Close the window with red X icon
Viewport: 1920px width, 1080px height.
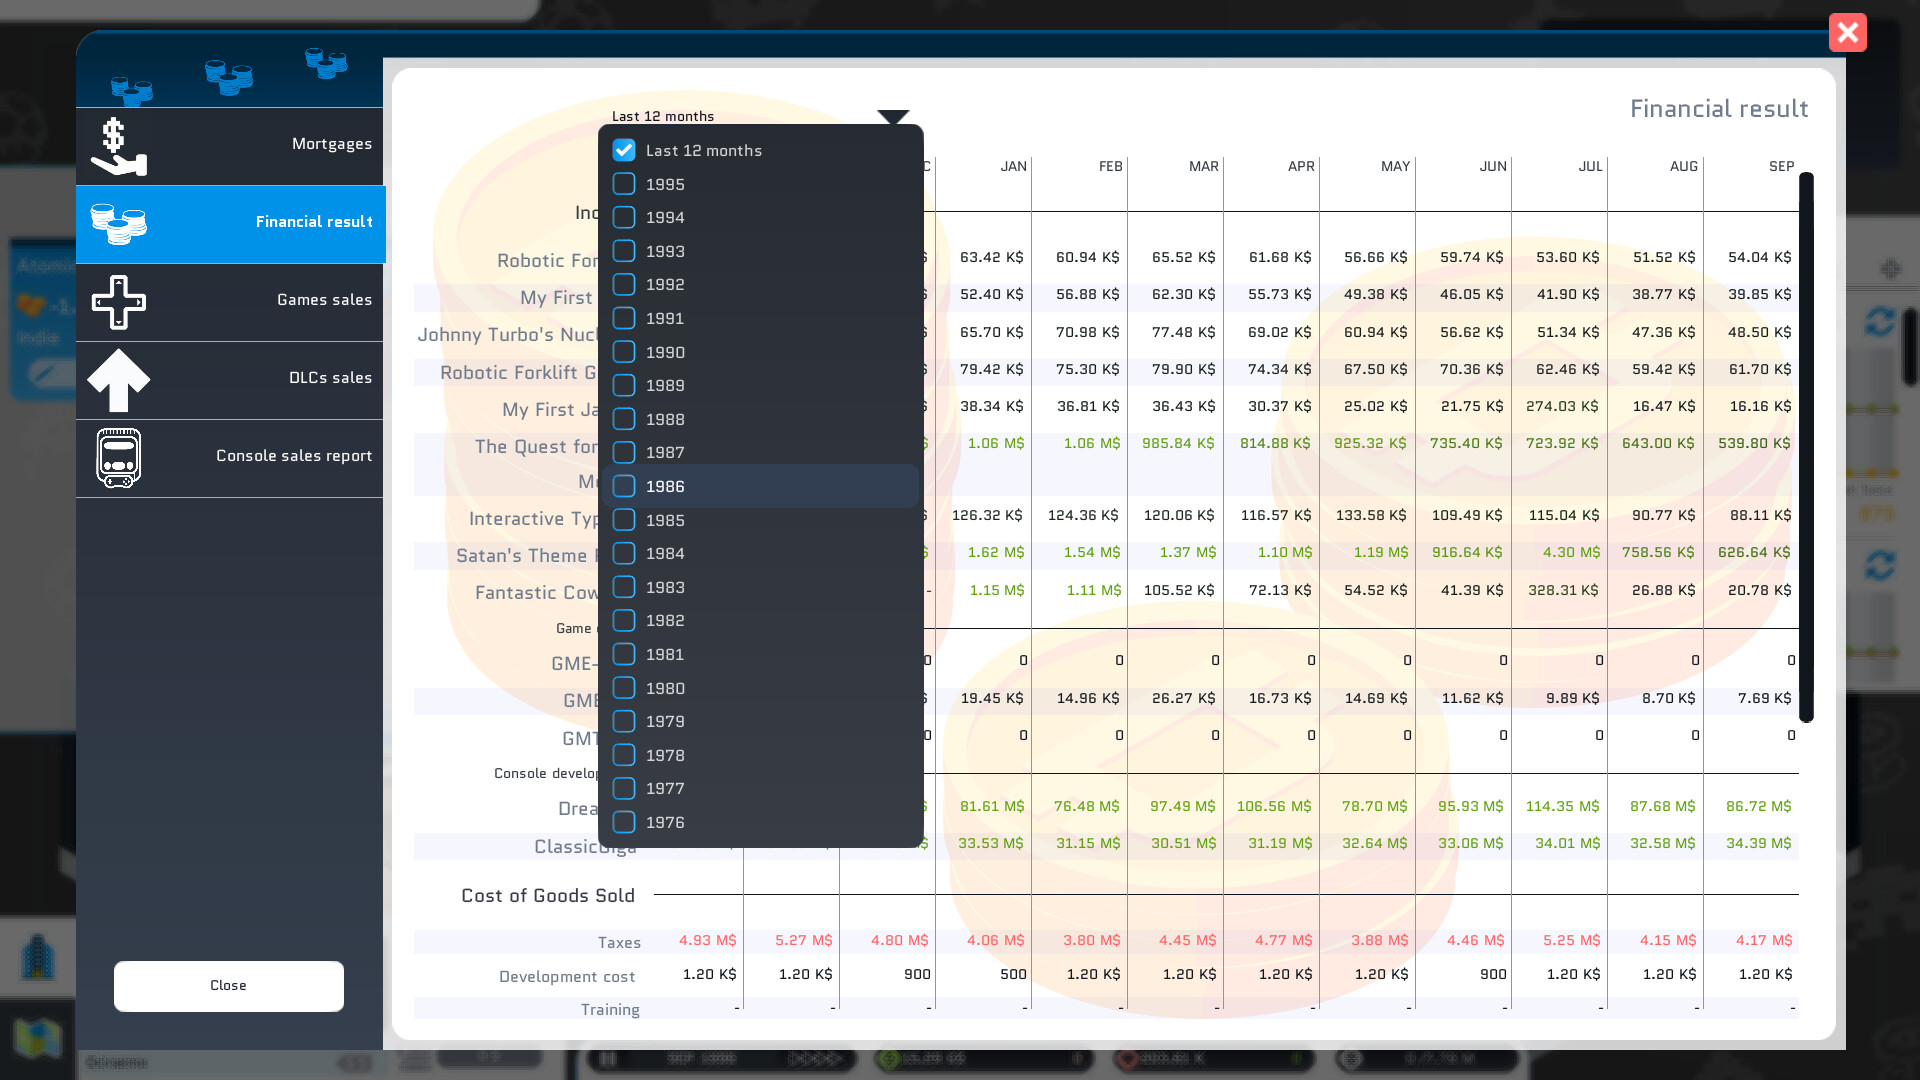coord(1847,33)
